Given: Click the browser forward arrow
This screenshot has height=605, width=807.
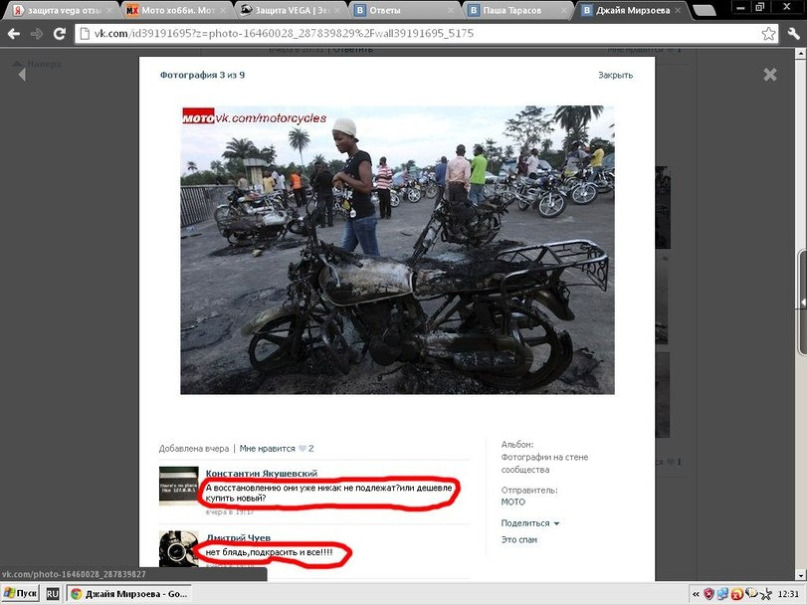Looking at the screenshot, I should point(37,34).
